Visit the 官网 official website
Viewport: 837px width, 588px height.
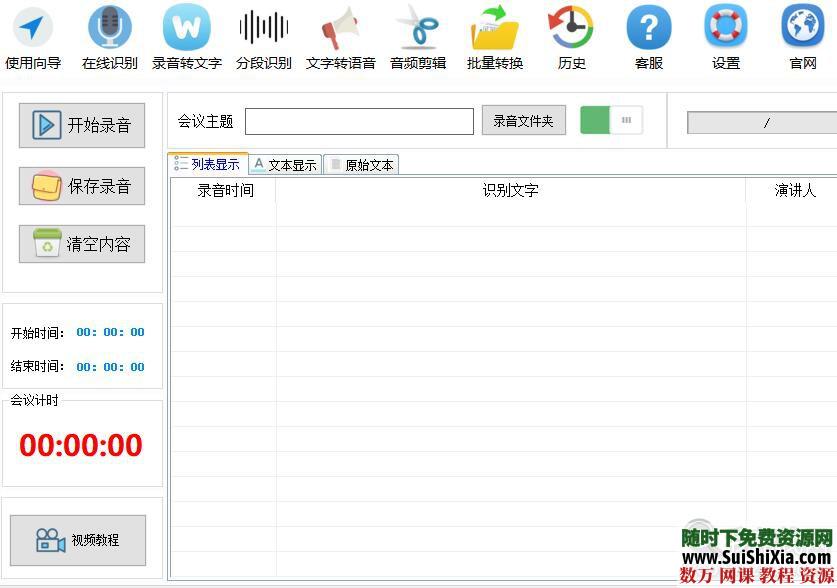[x=802, y=35]
